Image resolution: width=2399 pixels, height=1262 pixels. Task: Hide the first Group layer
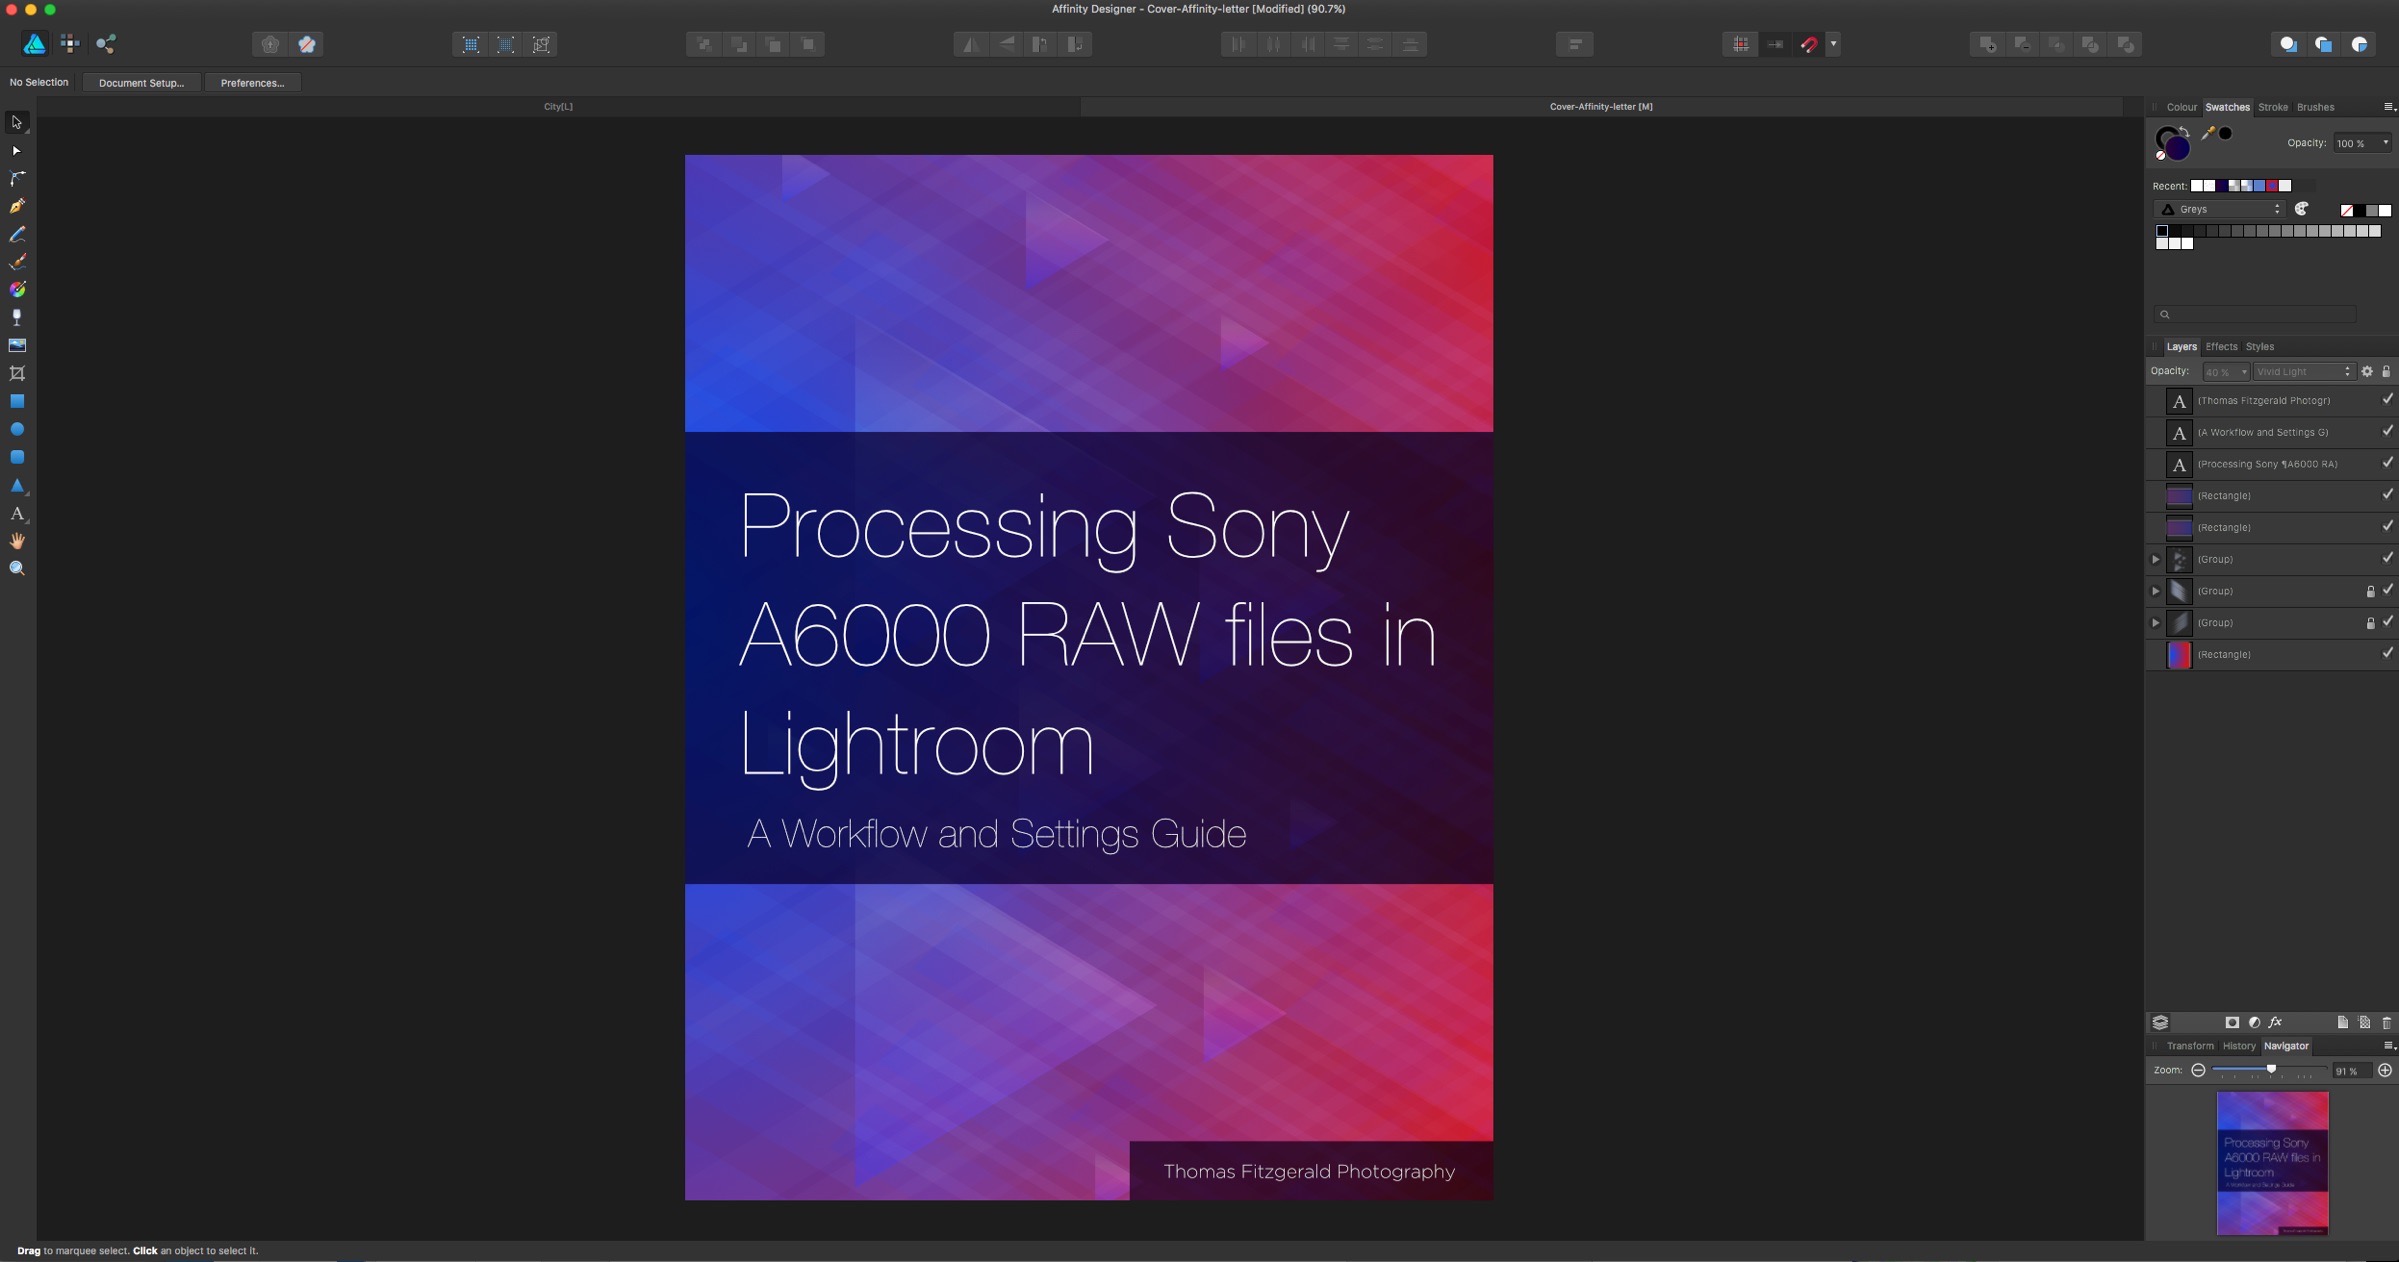pos(2387,558)
